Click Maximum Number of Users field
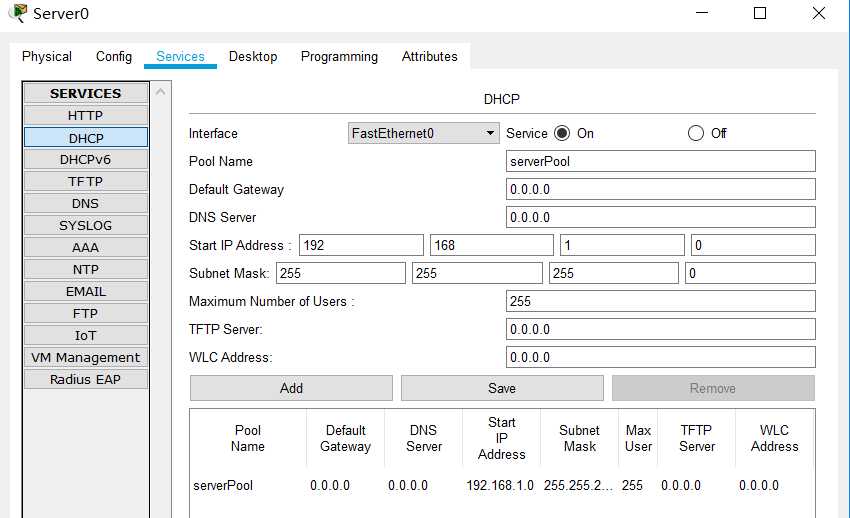The width and height of the screenshot is (850, 518). [660, 301]
